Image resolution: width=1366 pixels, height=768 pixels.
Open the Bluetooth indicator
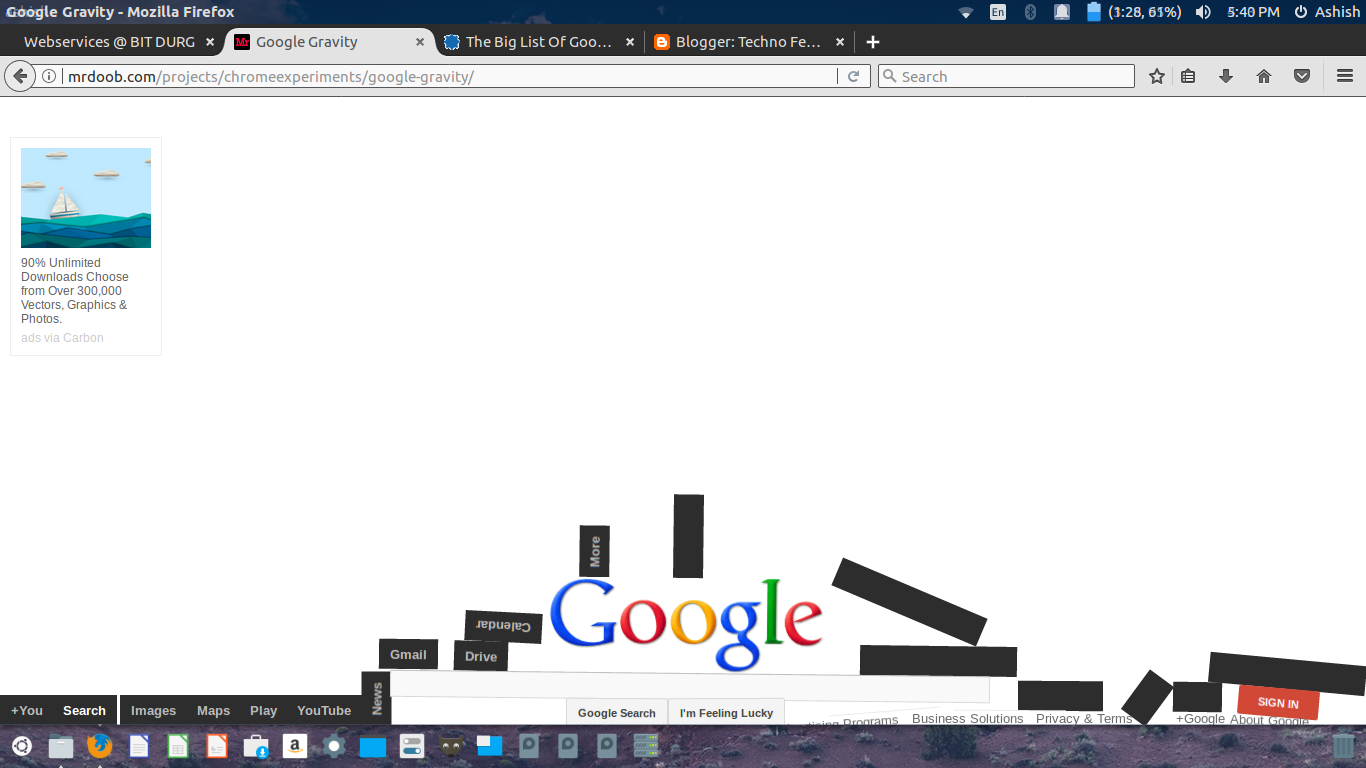pyautogui.click(x=1030, y=12)
